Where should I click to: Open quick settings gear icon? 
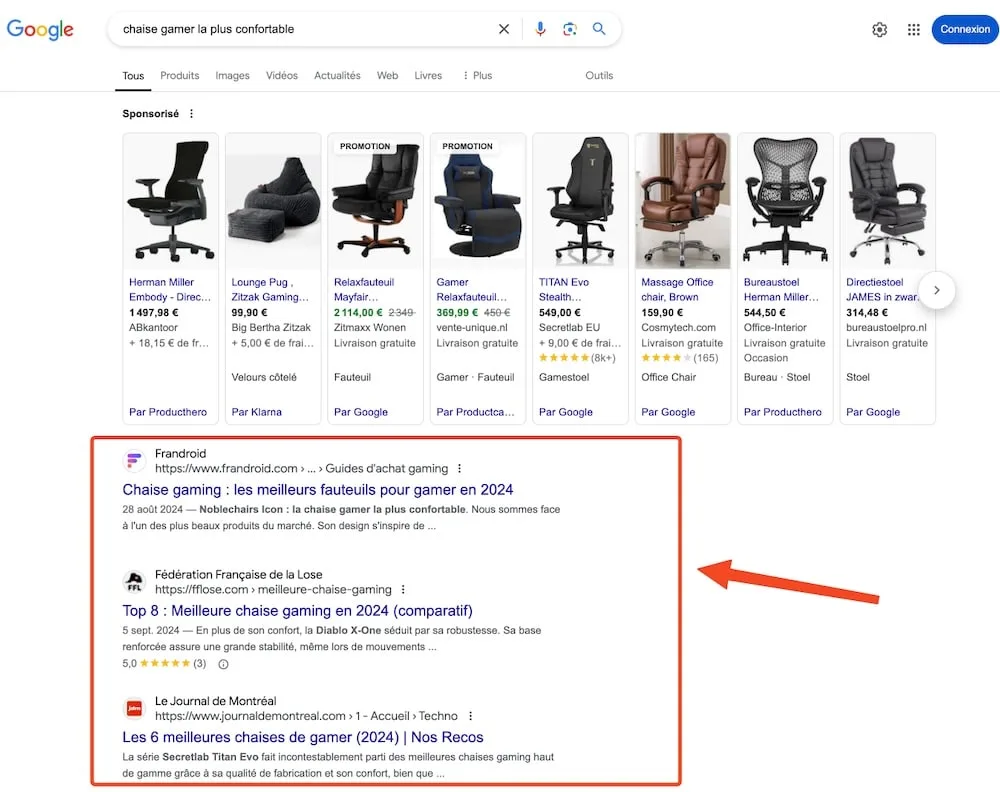point(879,29)
